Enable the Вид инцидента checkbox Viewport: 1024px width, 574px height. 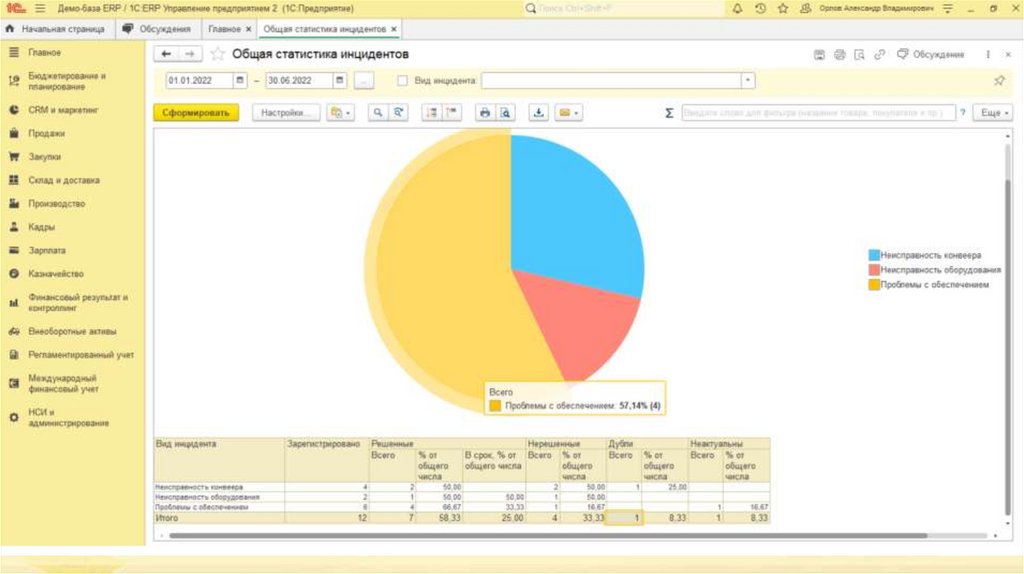click(x=402, y=81)
